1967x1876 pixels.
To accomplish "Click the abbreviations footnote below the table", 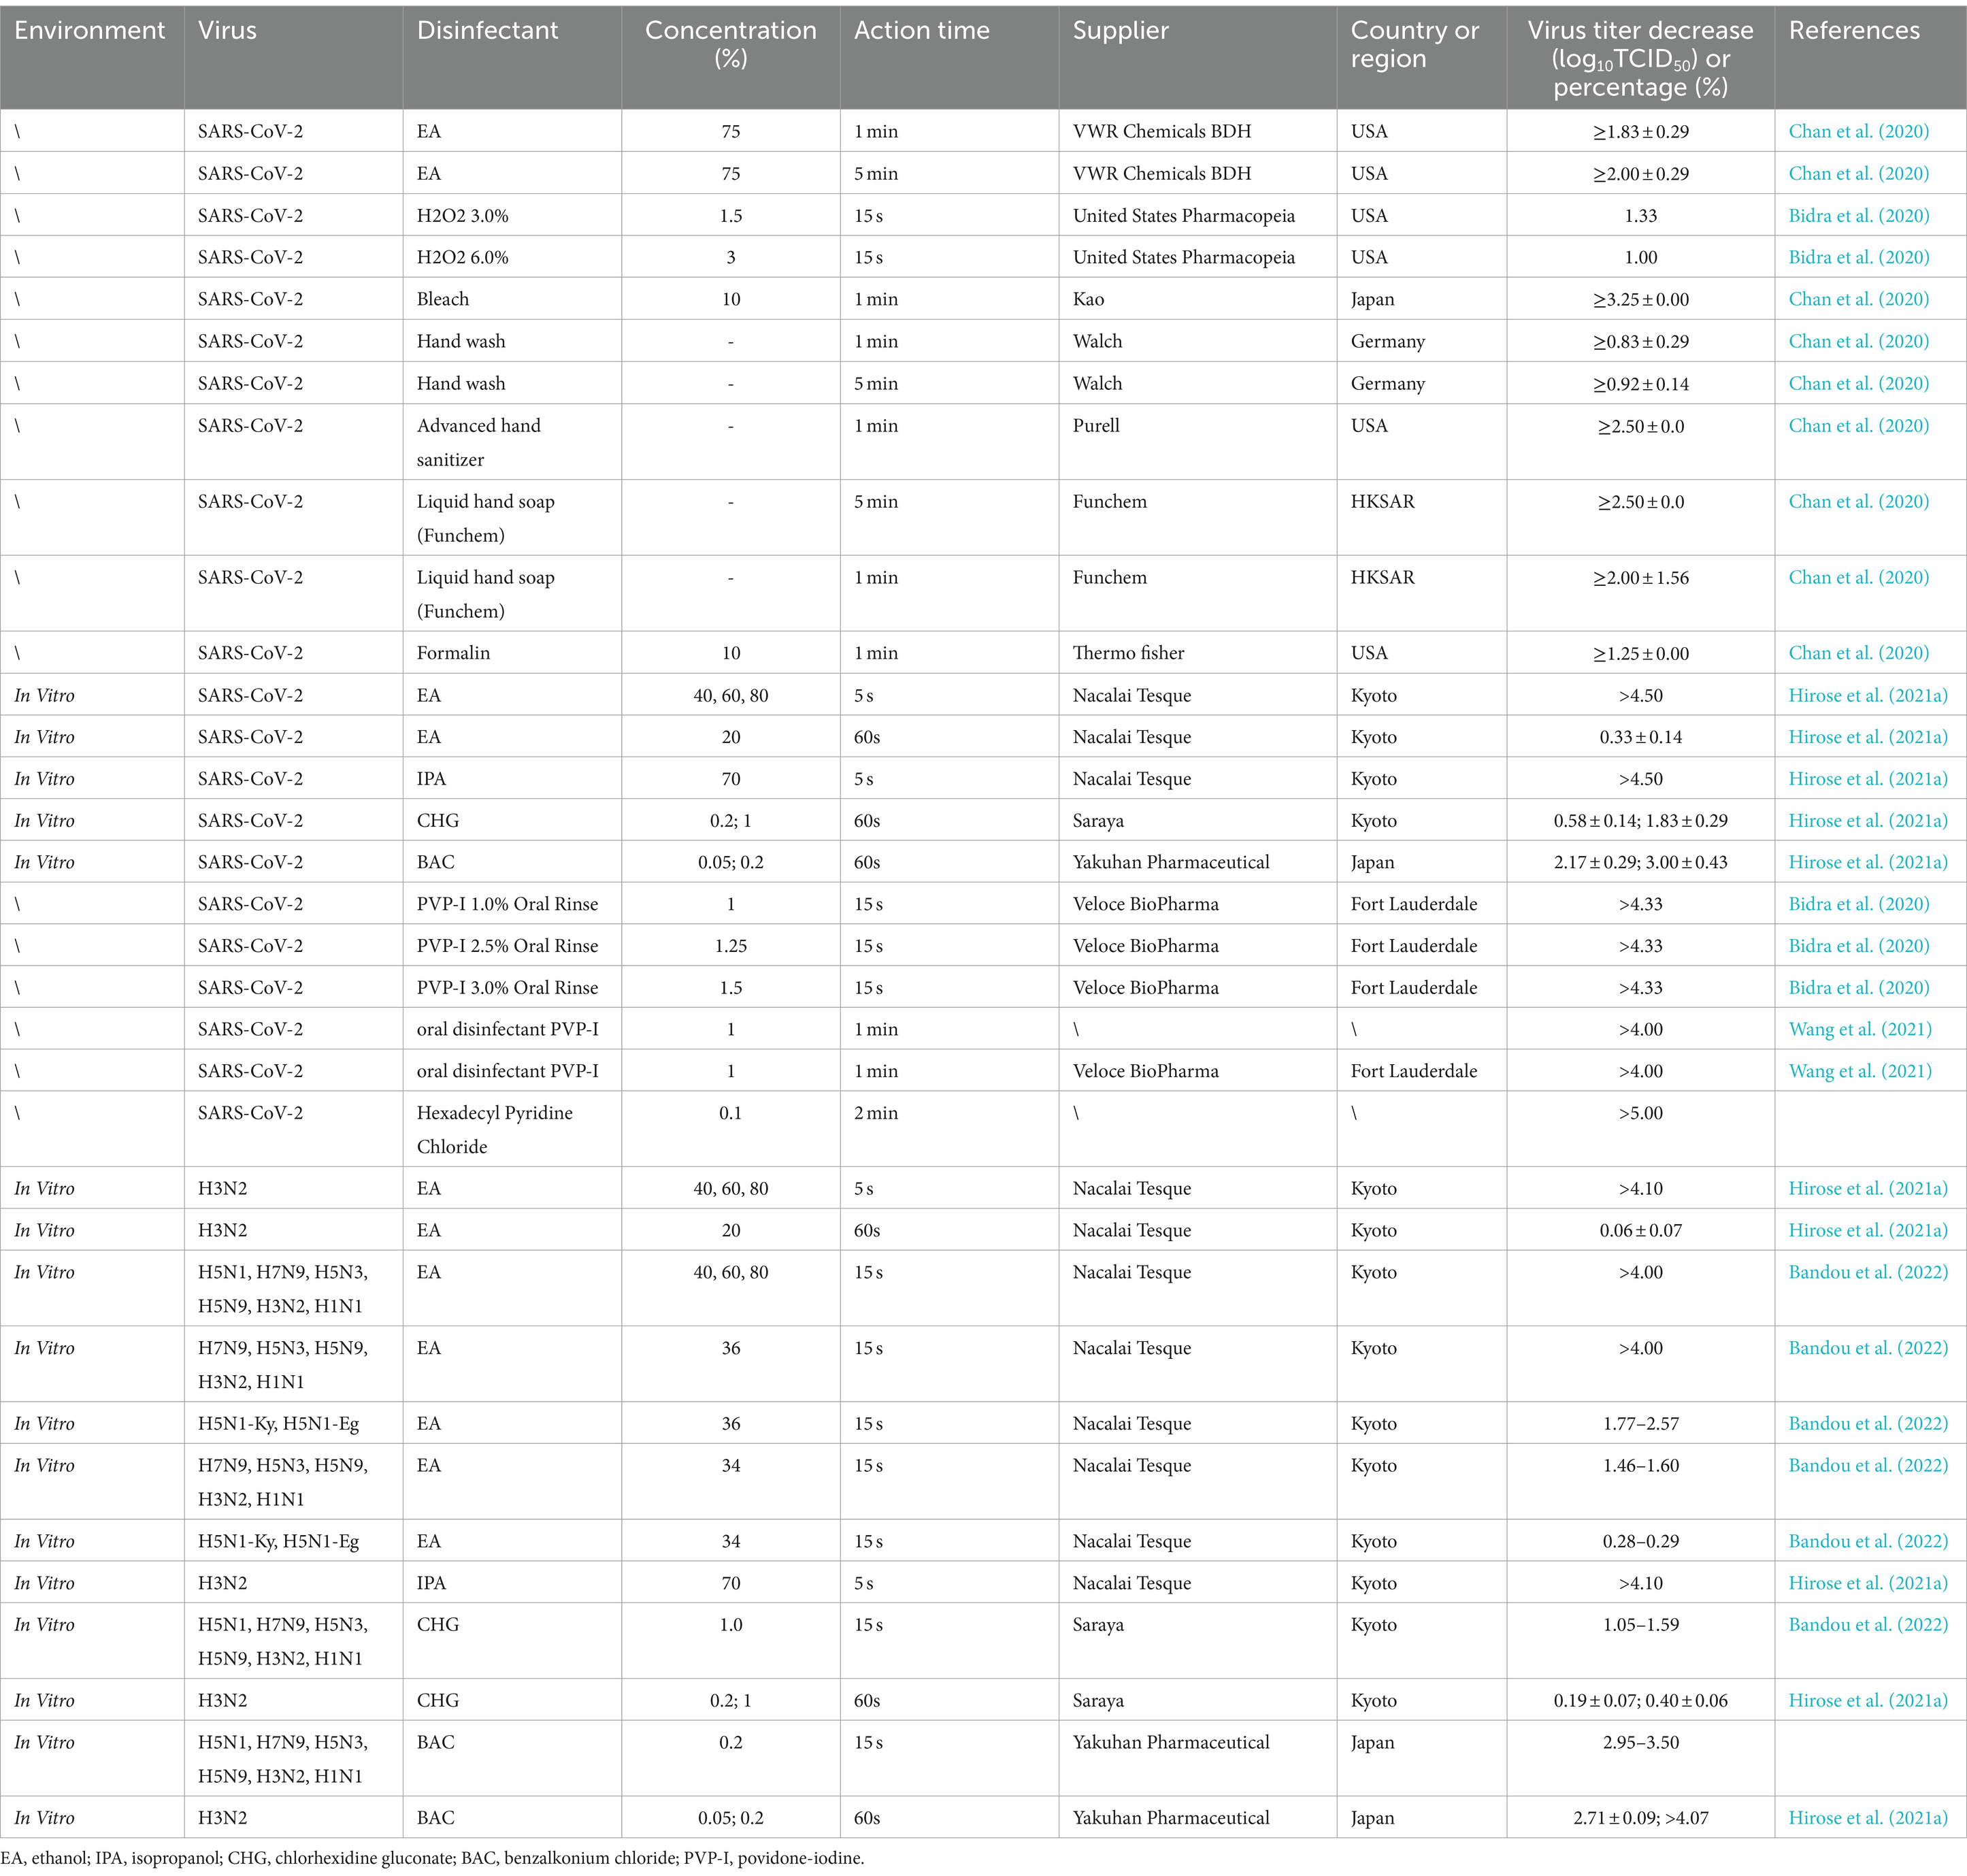I will pos(432,1859).
